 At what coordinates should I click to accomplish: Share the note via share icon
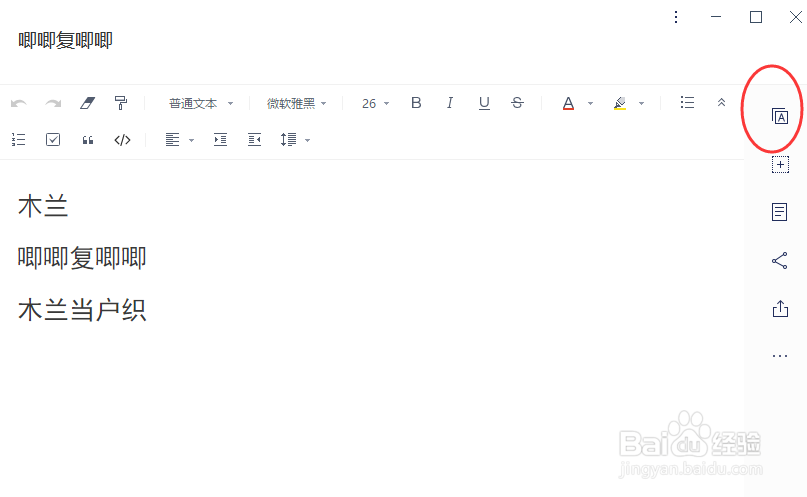780,260
